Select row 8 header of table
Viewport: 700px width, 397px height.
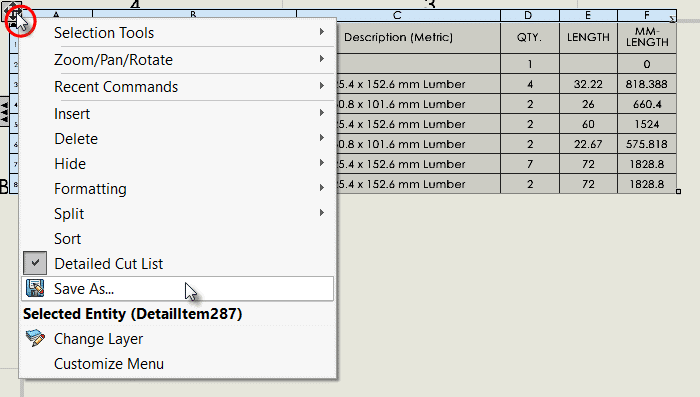[14, 184]
